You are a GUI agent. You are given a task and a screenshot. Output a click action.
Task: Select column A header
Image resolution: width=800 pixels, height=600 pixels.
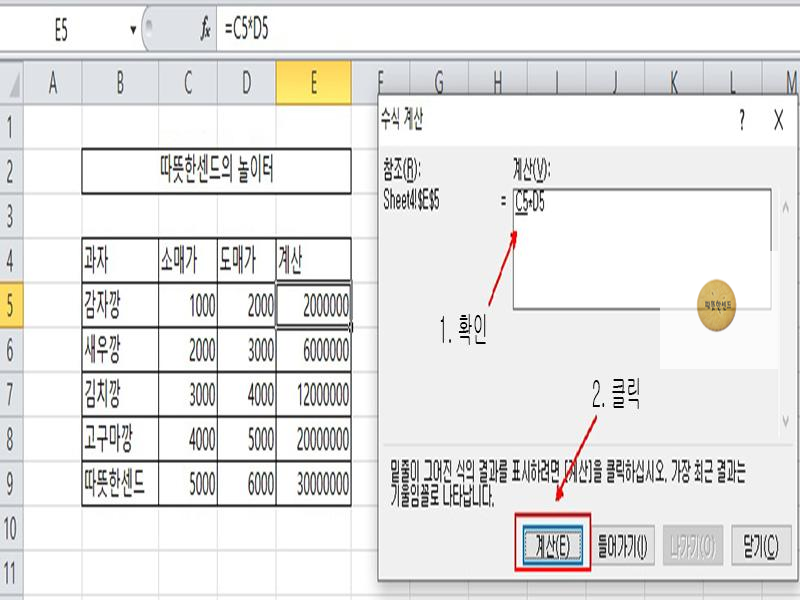pyautogui.click(x=53, y=83)
